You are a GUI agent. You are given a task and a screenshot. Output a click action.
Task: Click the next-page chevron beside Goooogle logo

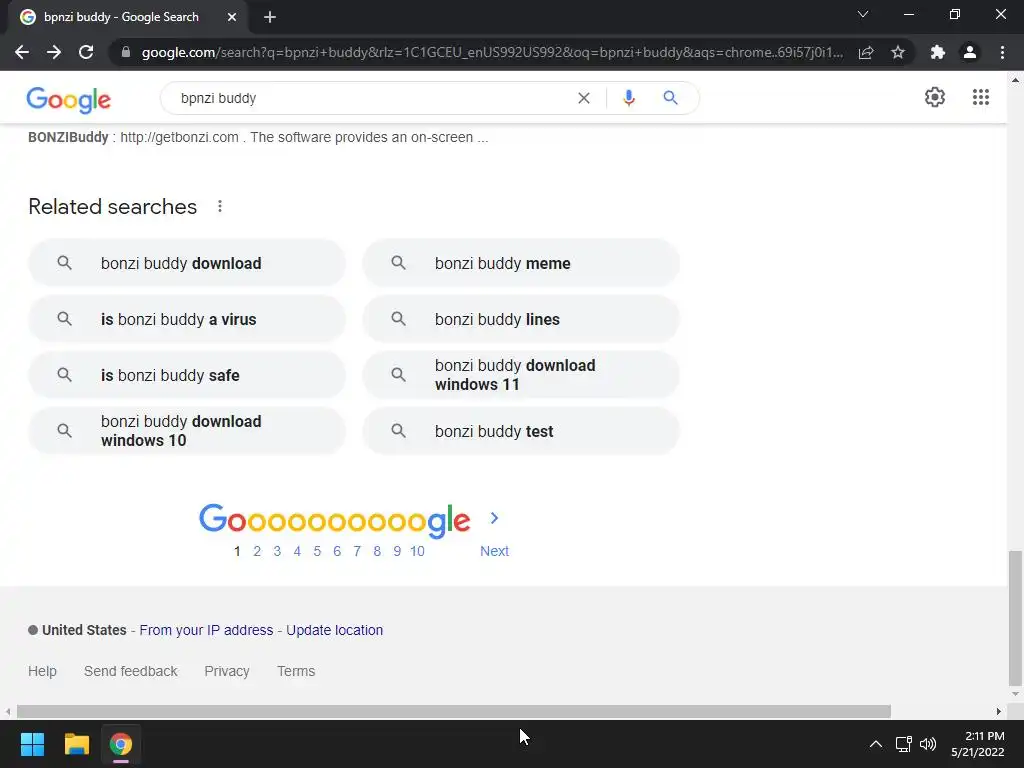[494, 519]
